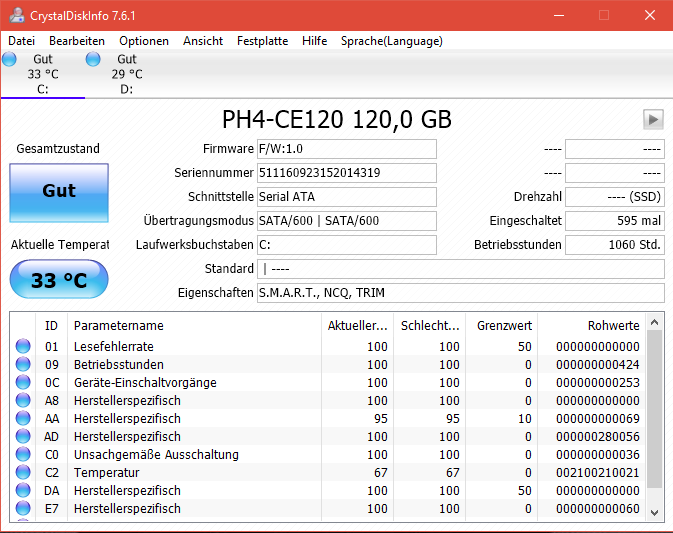Select the Lesefehlerrate parameter text
The width and height of the screenshot is (673, 533).
point(114,346)
